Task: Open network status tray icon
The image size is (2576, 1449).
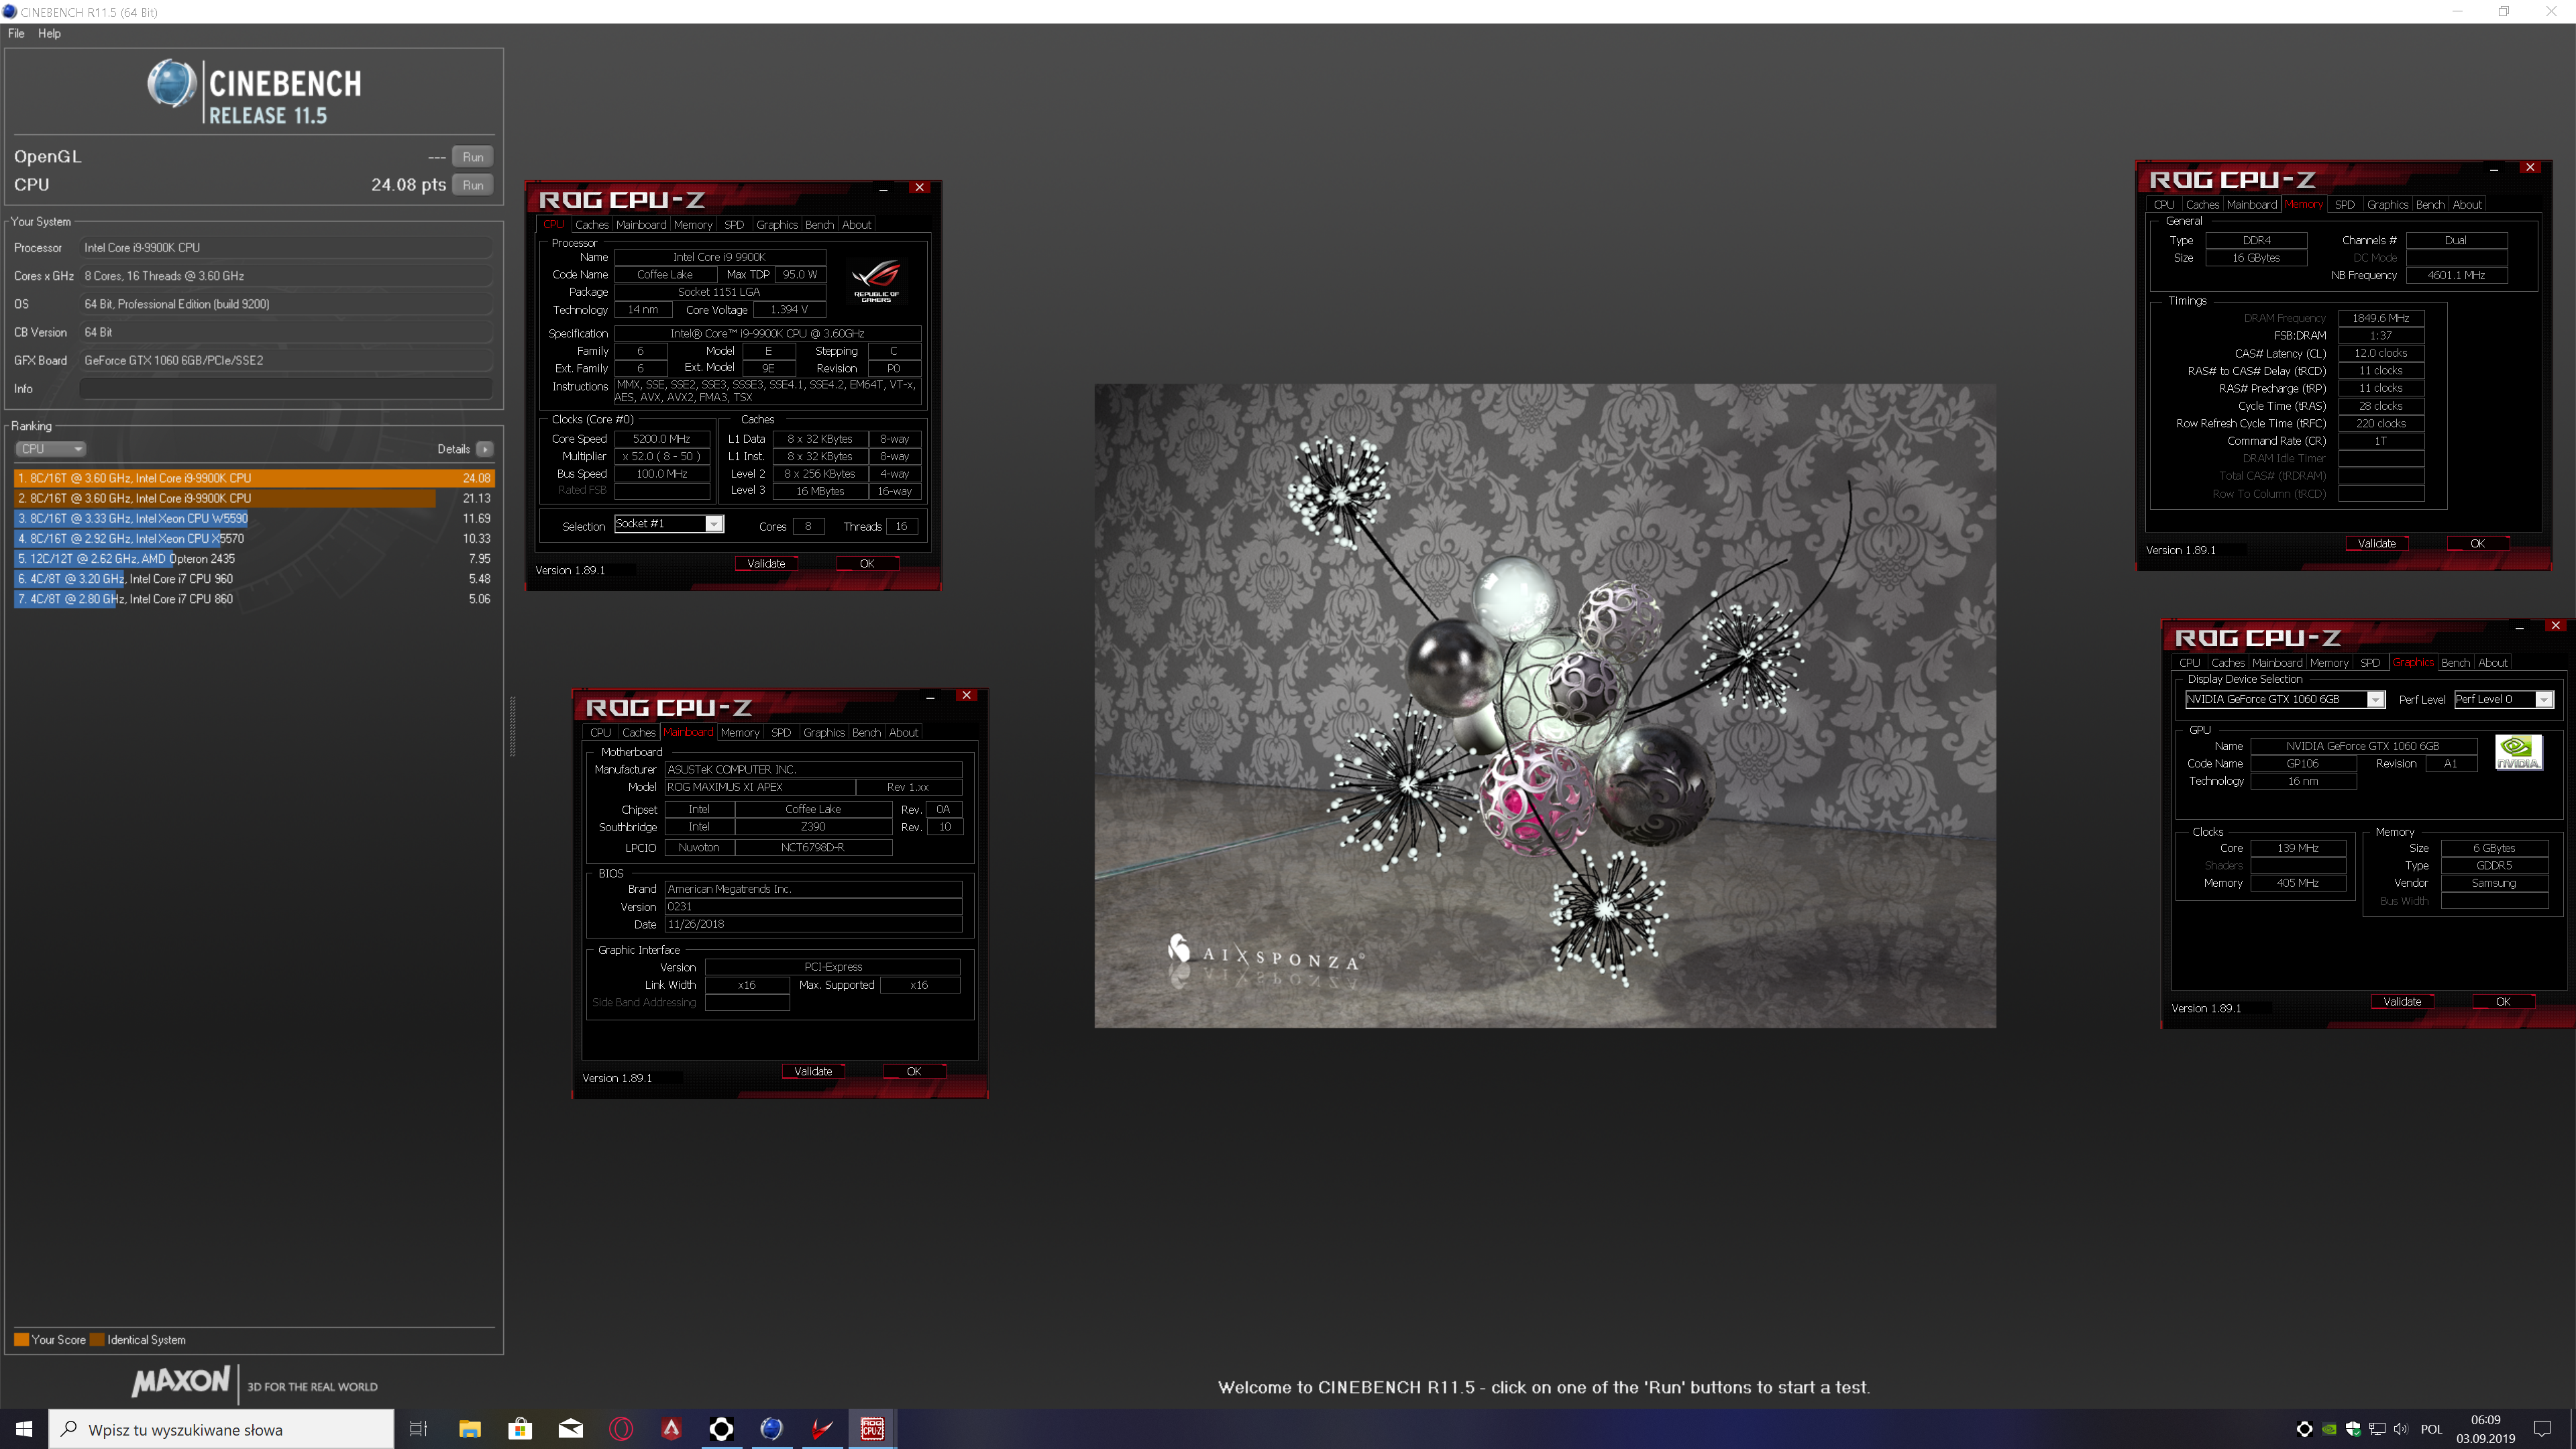Action: 2377,1429
